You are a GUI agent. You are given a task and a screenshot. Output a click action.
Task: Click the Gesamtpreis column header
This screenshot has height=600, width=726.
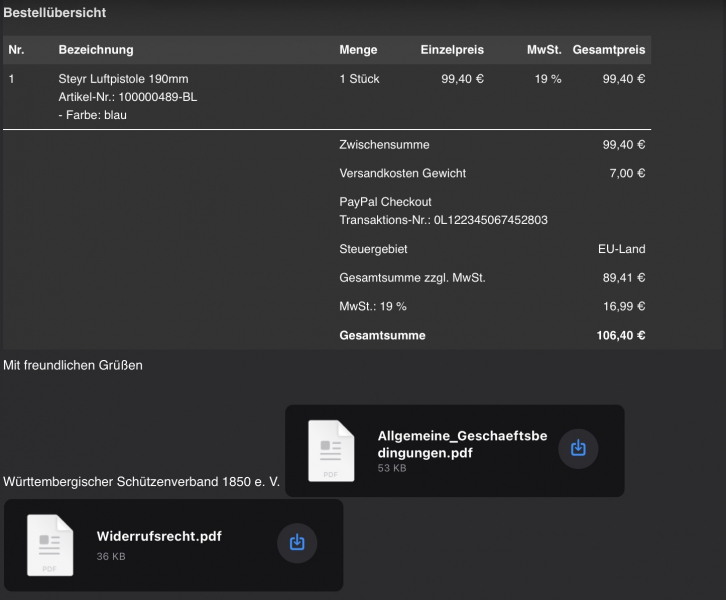pyautogui.click(x=609, y=50)
